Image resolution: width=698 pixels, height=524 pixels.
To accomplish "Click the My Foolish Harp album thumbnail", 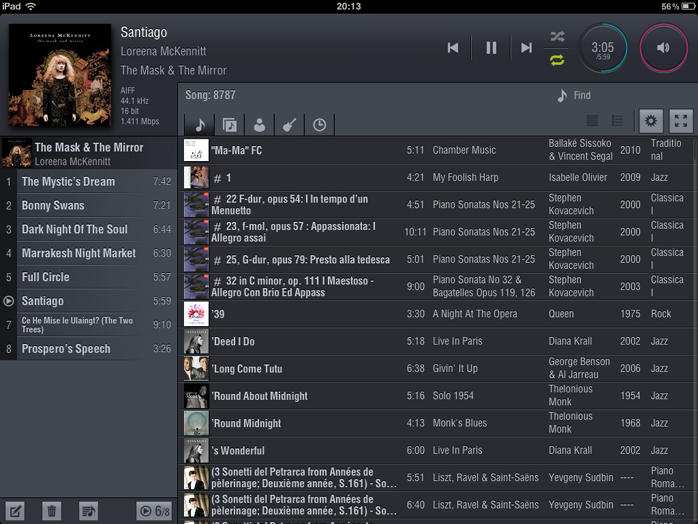I will point(196,177).
